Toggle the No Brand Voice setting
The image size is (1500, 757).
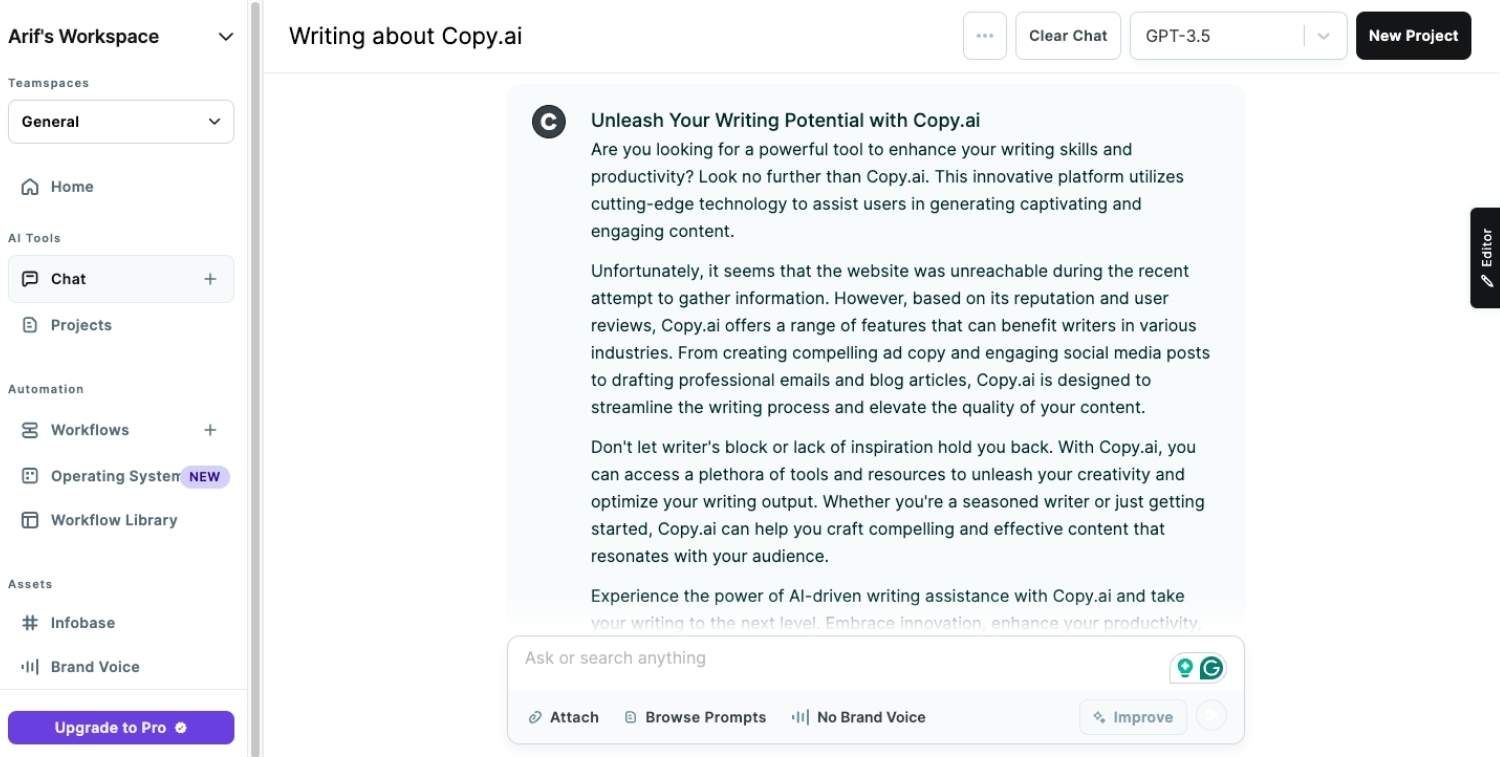pyautogui.click(x=858, y=716)
